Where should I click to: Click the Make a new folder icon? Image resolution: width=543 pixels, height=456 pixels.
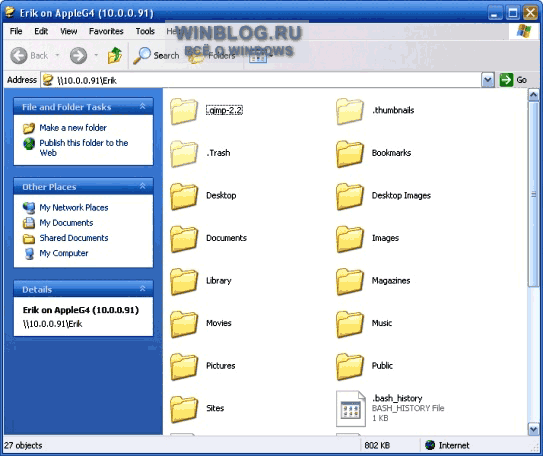tap(29, 128)
